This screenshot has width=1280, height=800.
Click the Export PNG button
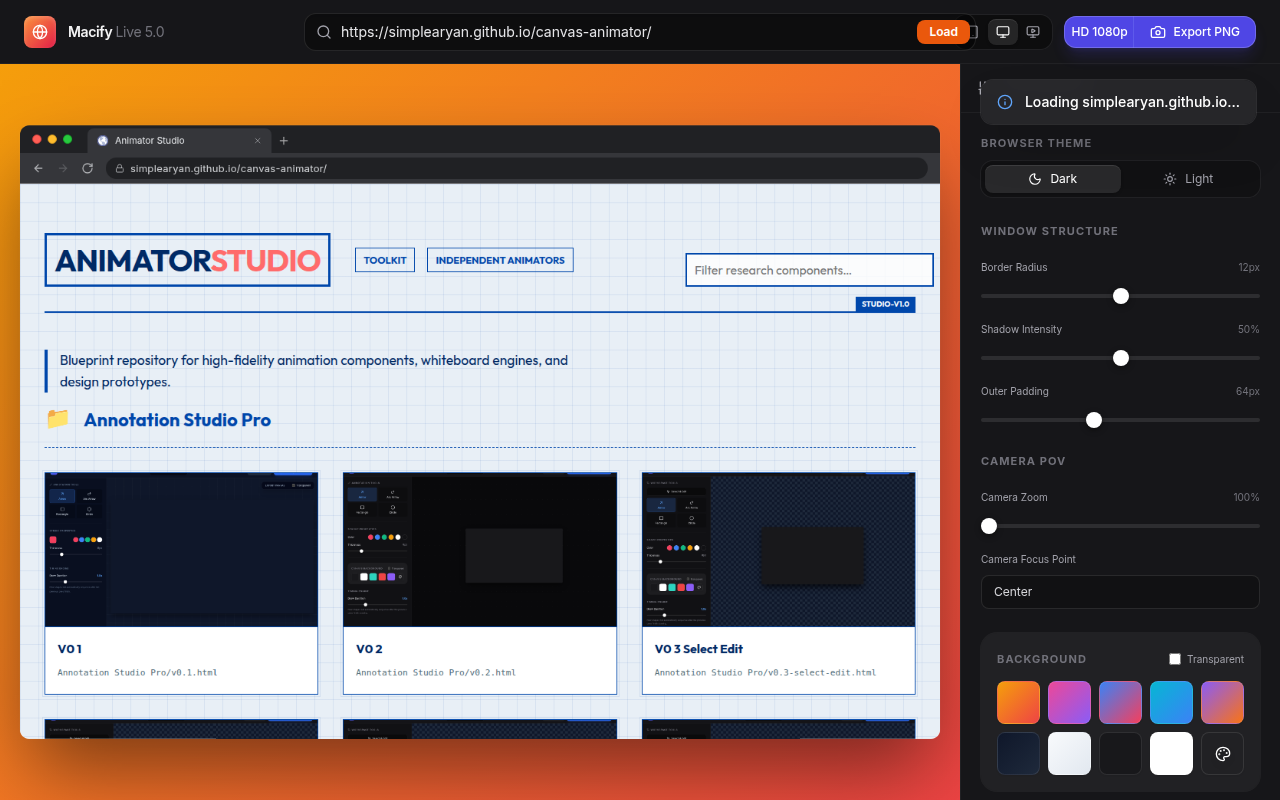[1195, 32]
